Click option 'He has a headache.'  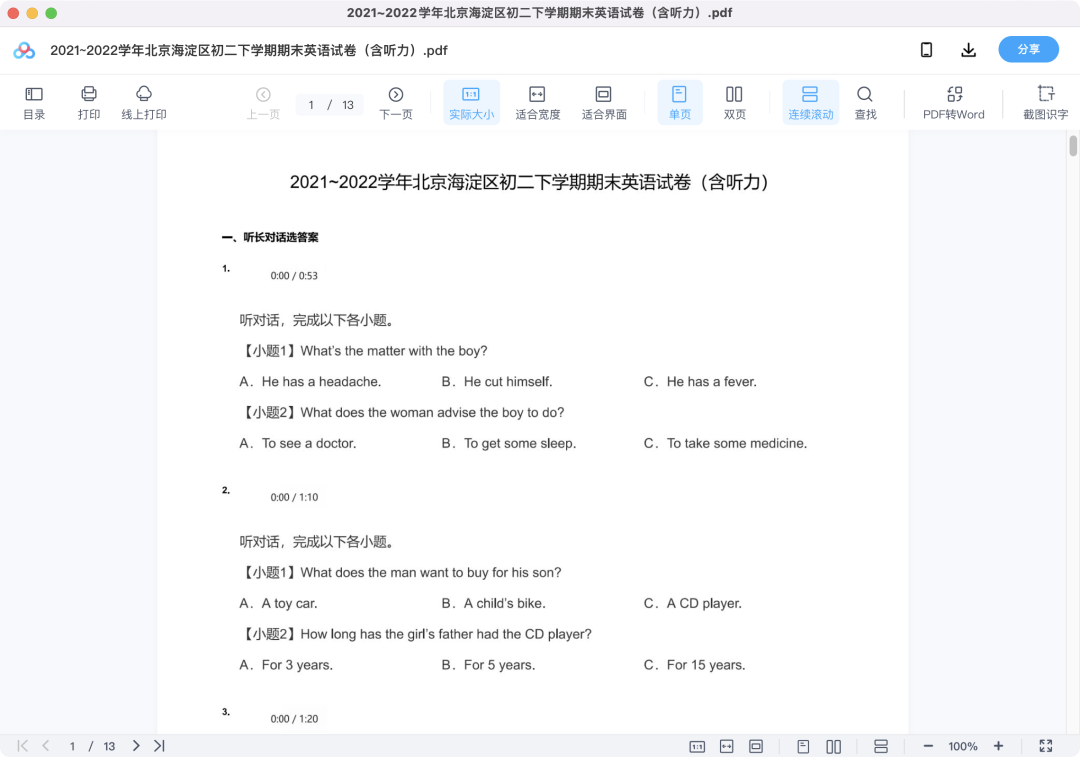[321, 382]
